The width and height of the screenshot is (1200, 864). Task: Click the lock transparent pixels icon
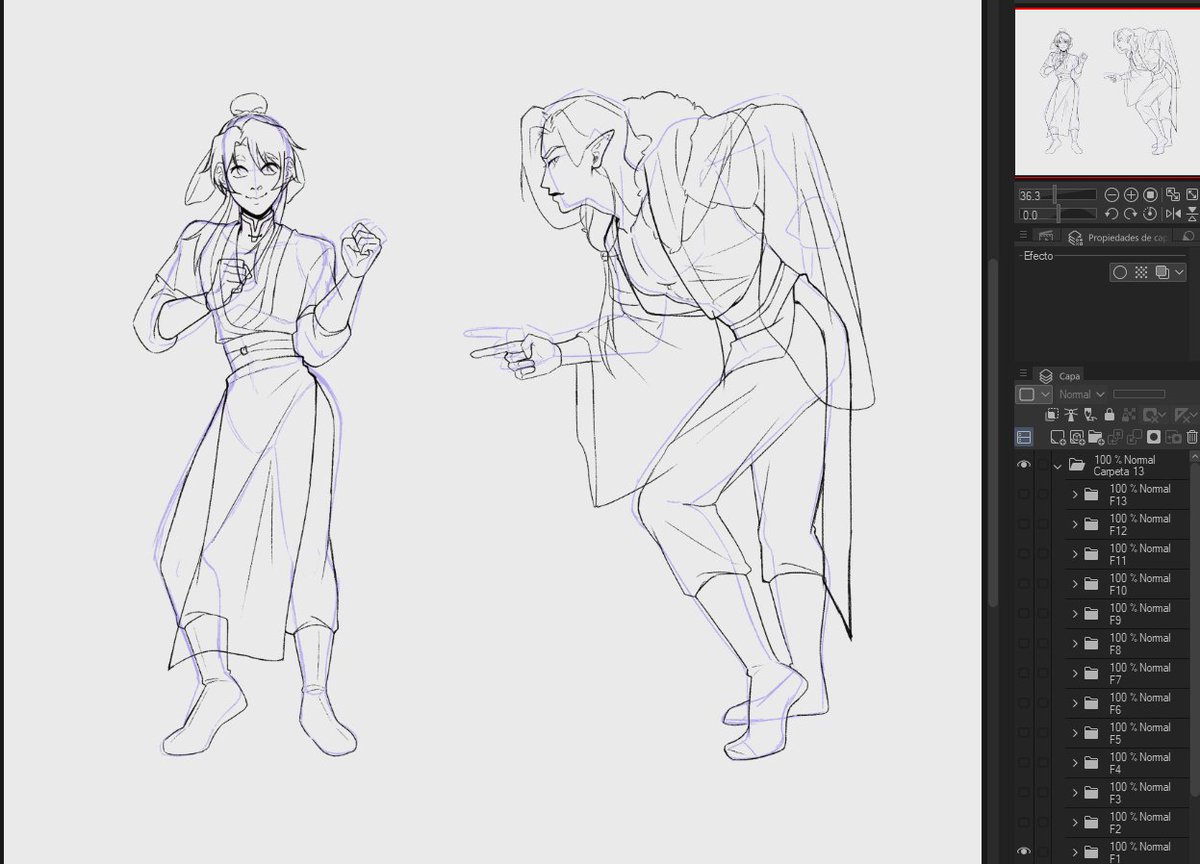coord(1129,414)
